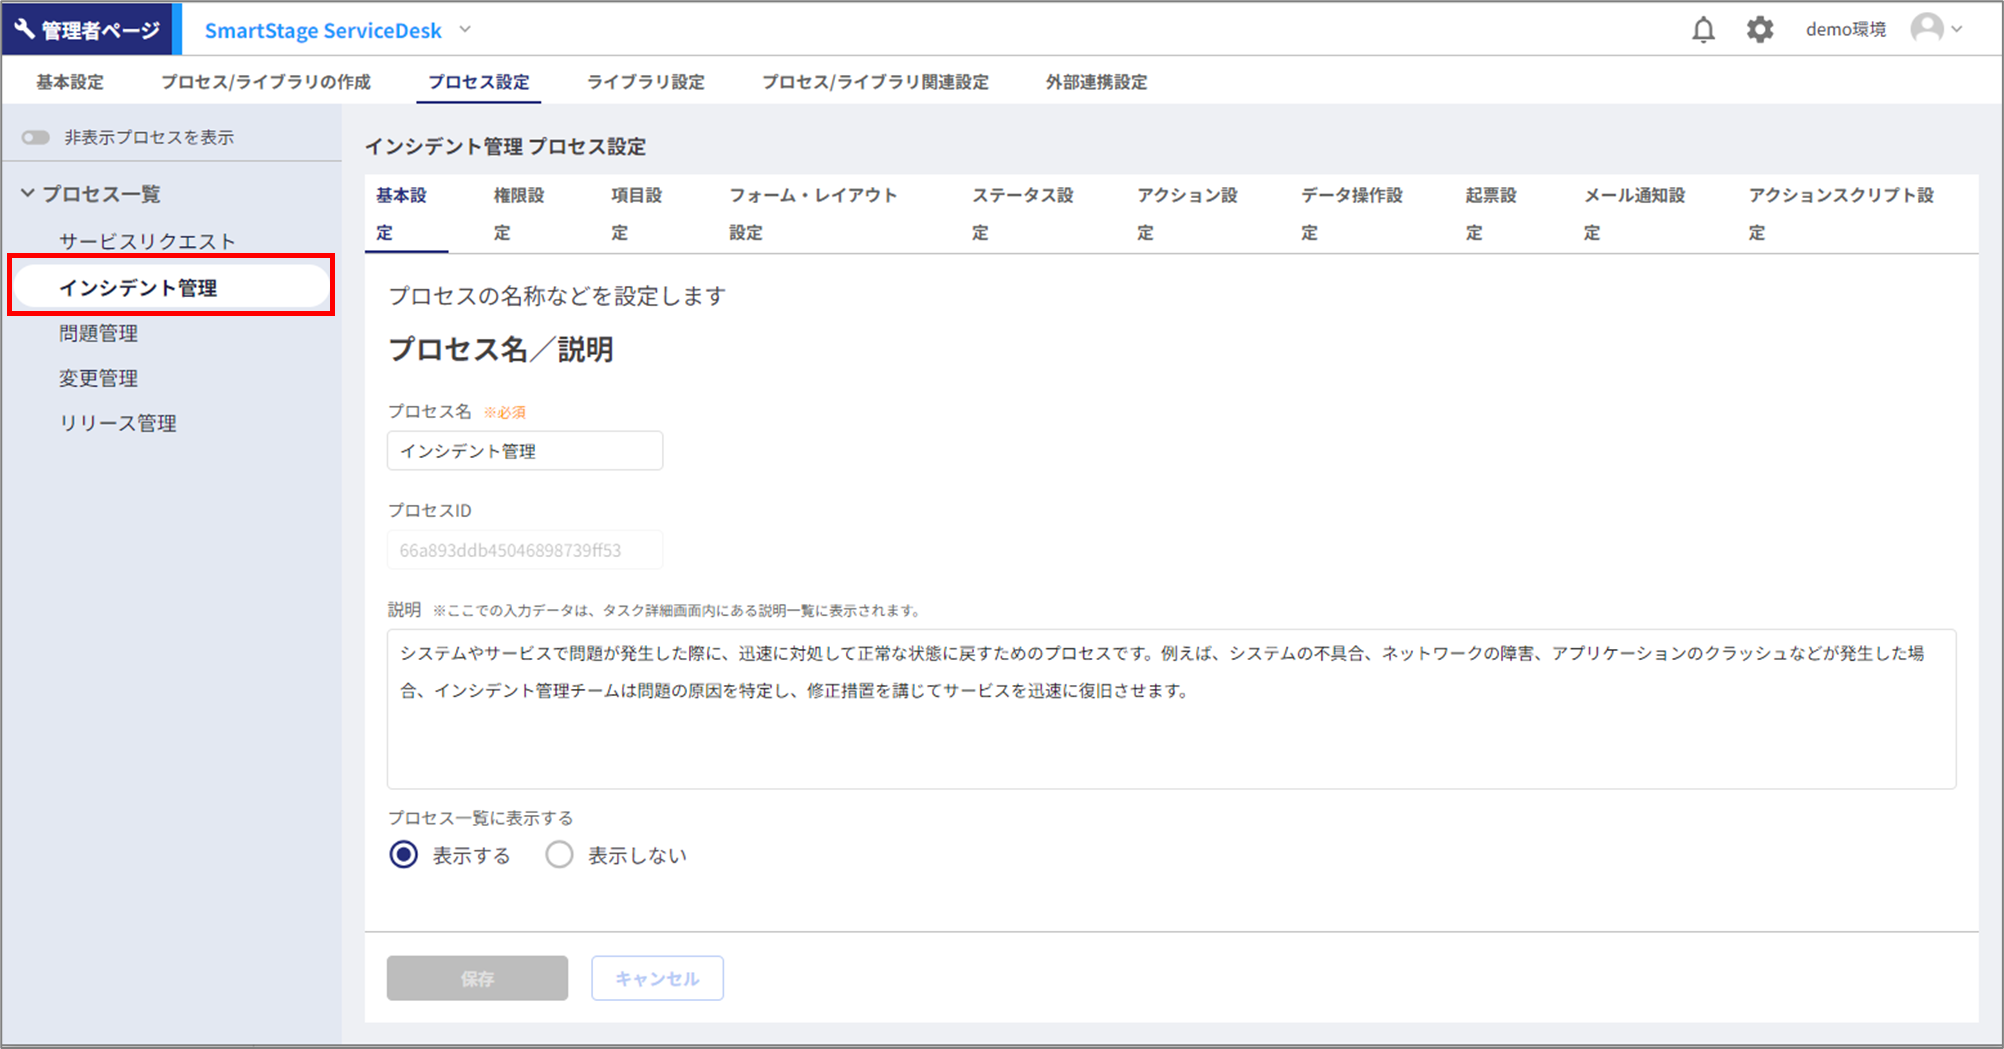Select the 表示する radio button
2004x1049 pixels.
click(404, 855)
